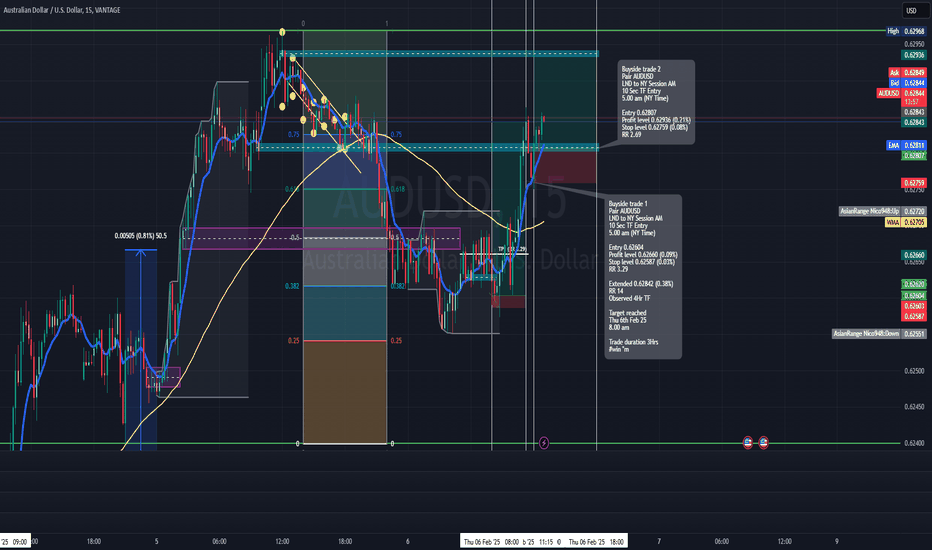Open the USD currency selector
932x550 pixels.
915,11
